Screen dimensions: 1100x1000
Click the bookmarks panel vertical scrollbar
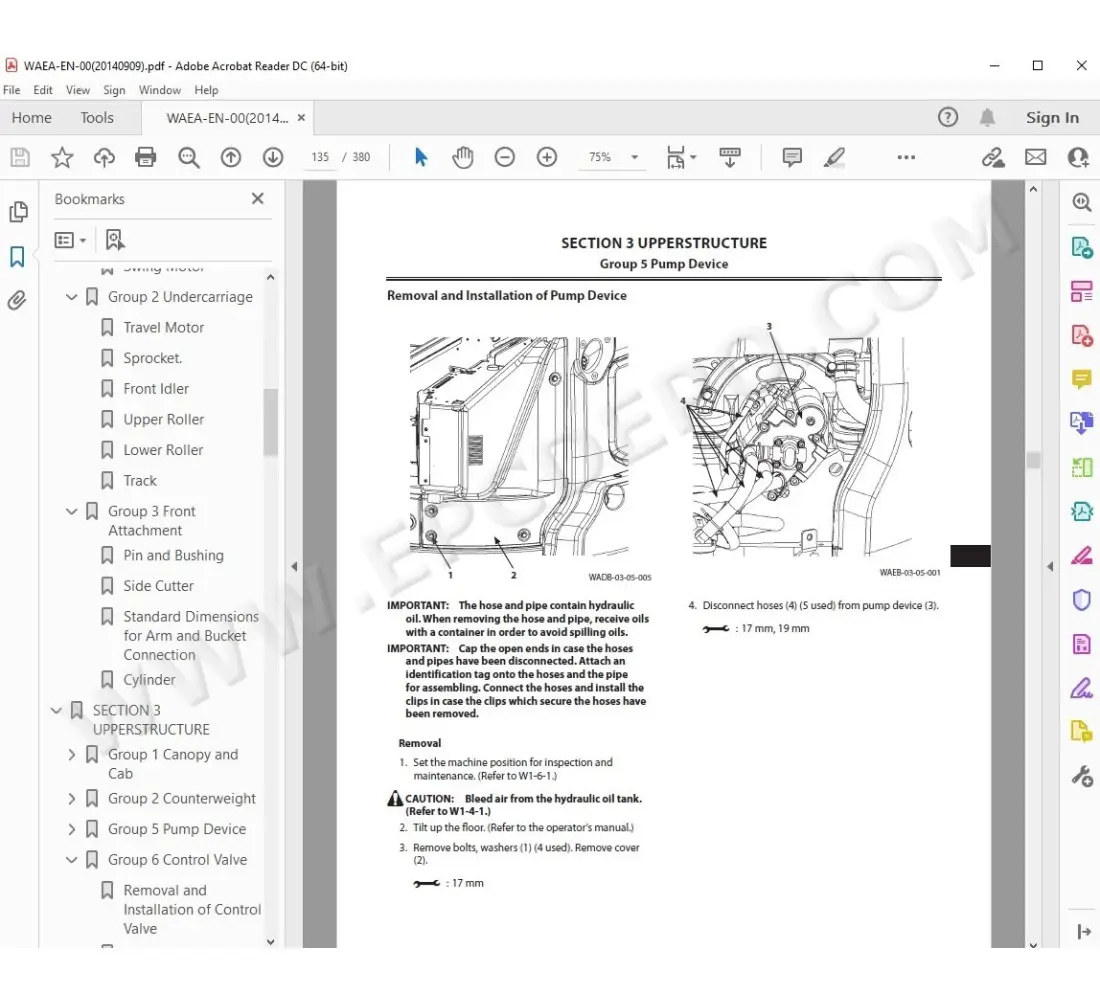270,420
